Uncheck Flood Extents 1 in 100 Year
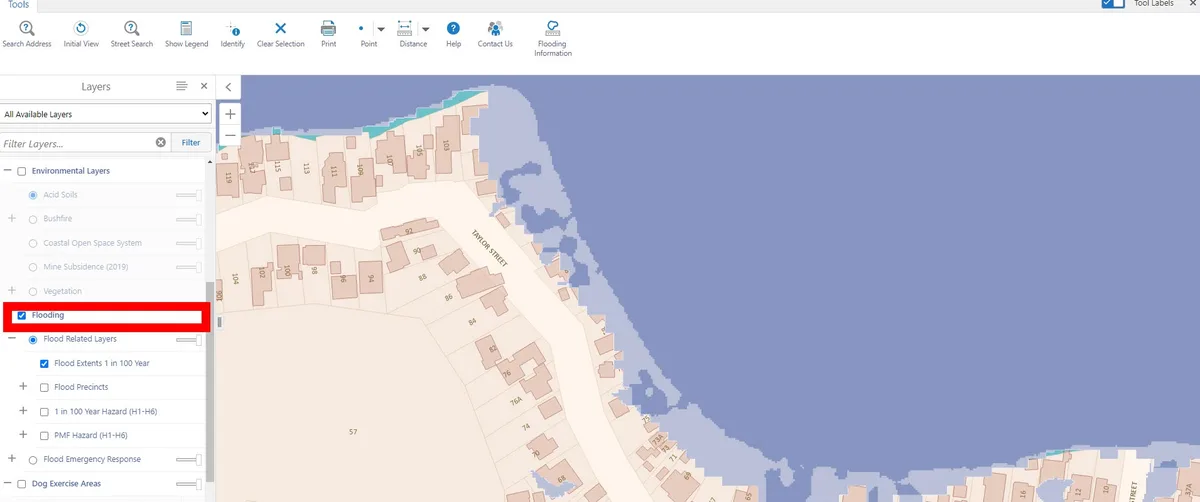The width and height of the screenshot is (1200, 502). point(44,363)
